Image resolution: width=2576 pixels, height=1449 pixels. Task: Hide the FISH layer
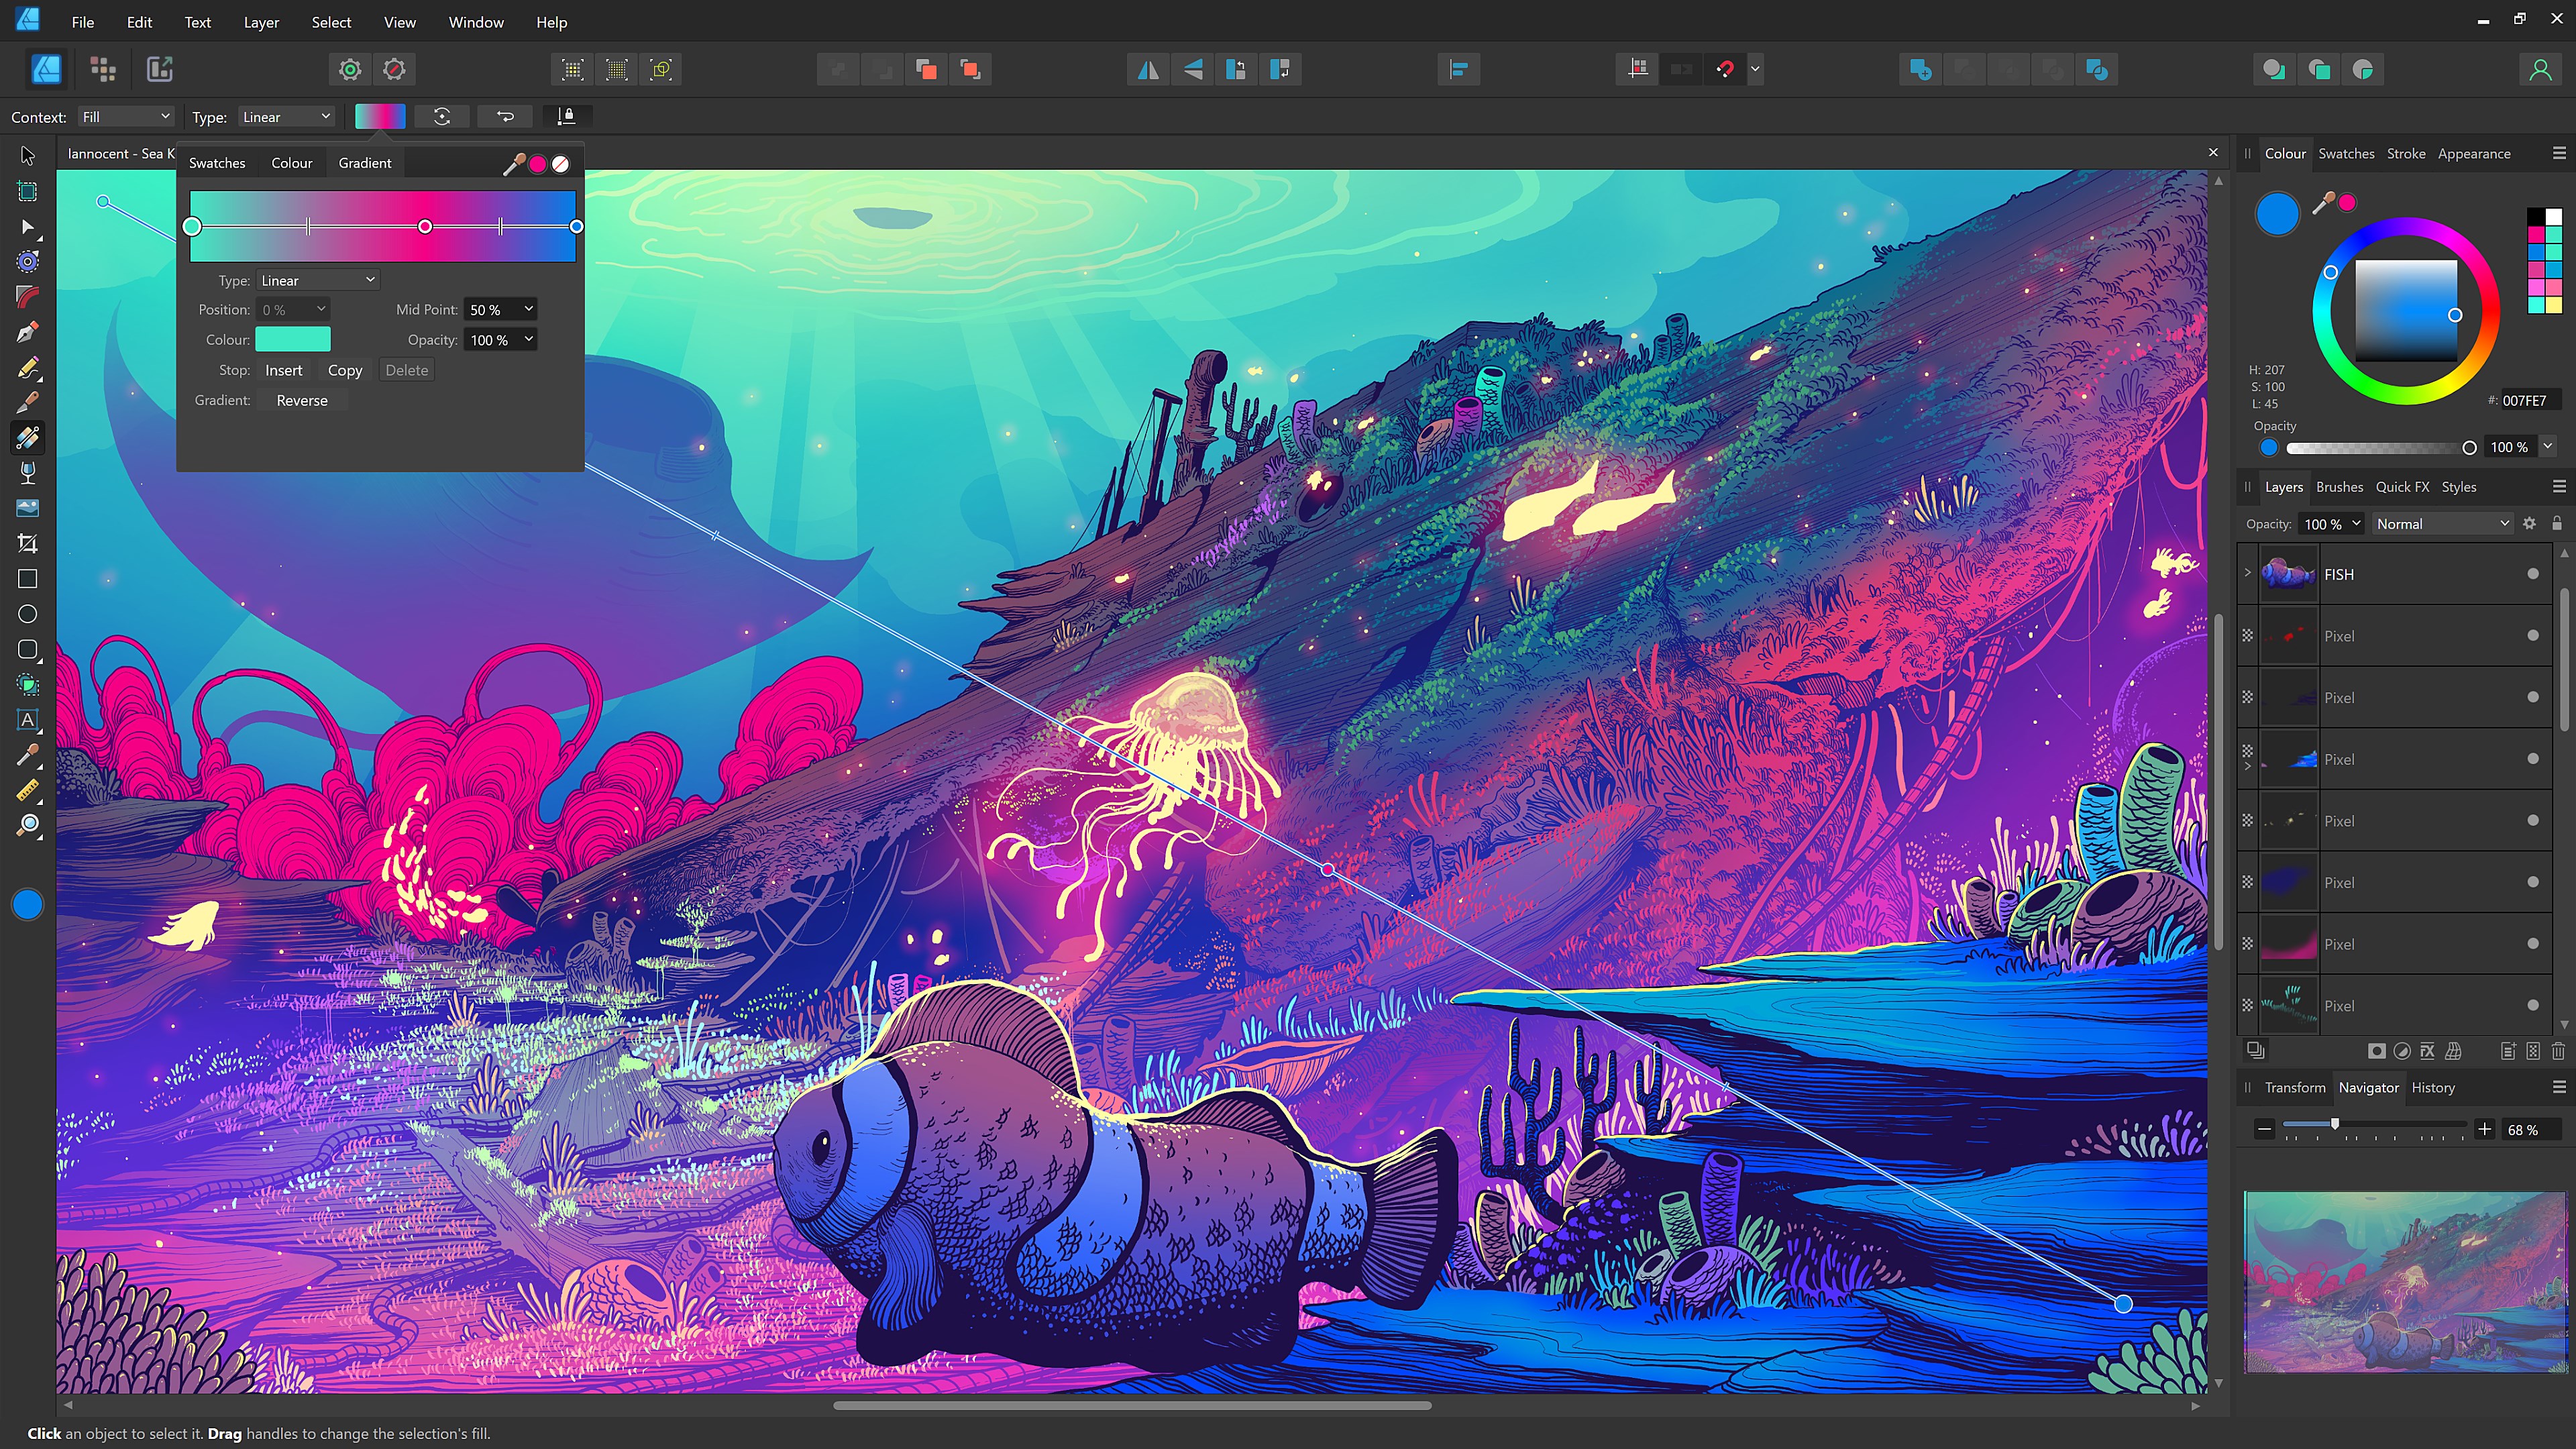point(2533,574)
